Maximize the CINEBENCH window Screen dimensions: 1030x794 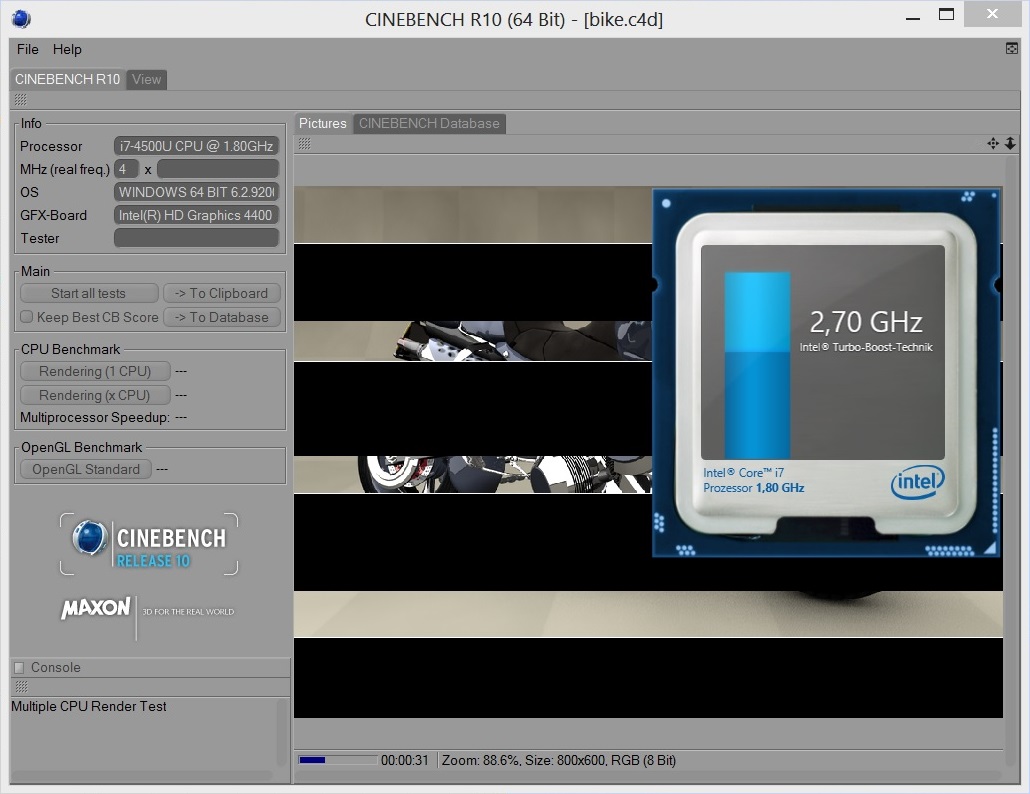pyautogui.click(x=946, y=14)
